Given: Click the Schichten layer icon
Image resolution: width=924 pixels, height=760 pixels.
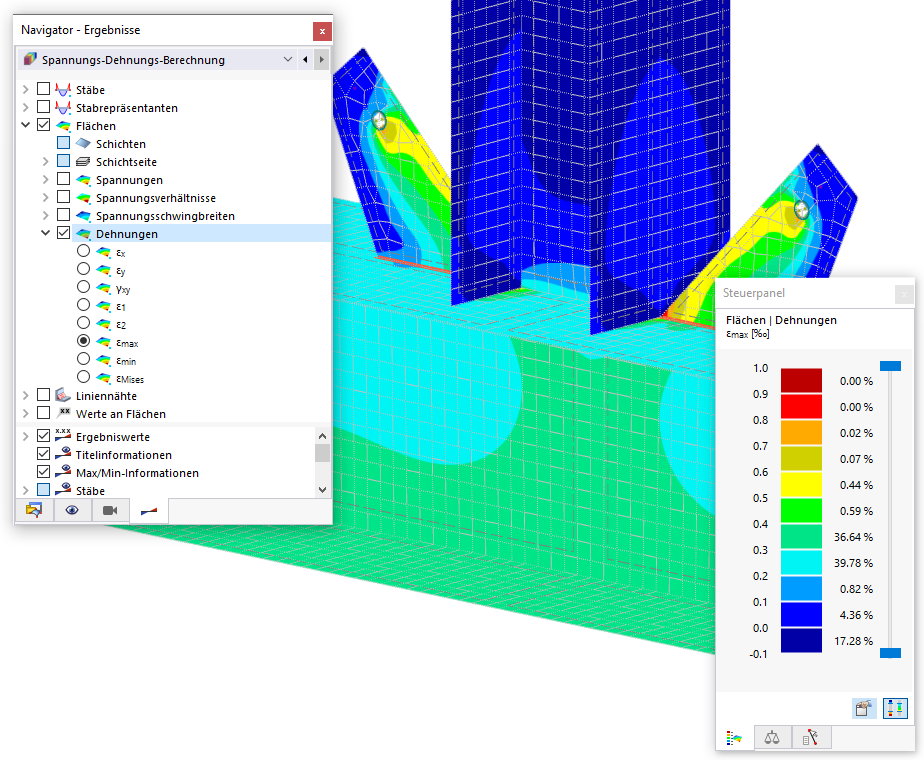Looking at the screenshot, I should 83,144.
